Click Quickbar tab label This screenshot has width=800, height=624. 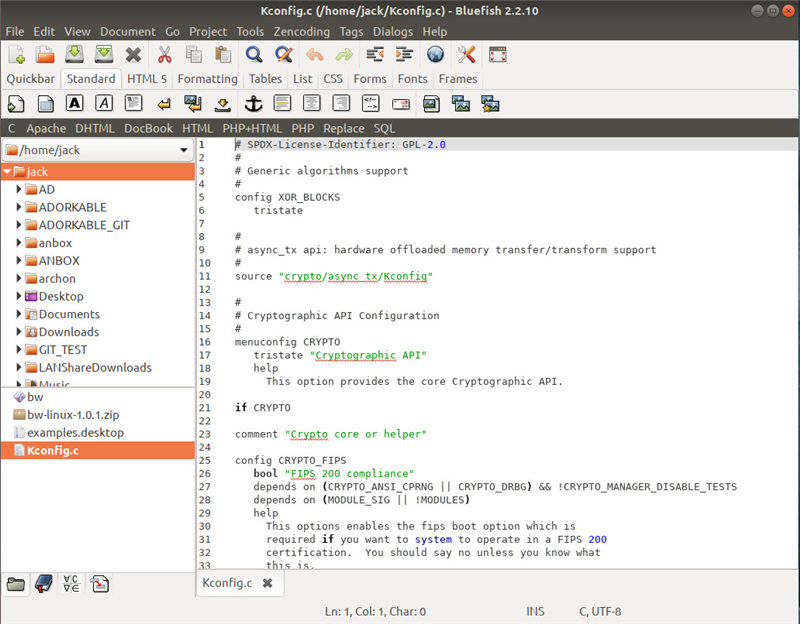click(x=31, y=79)
